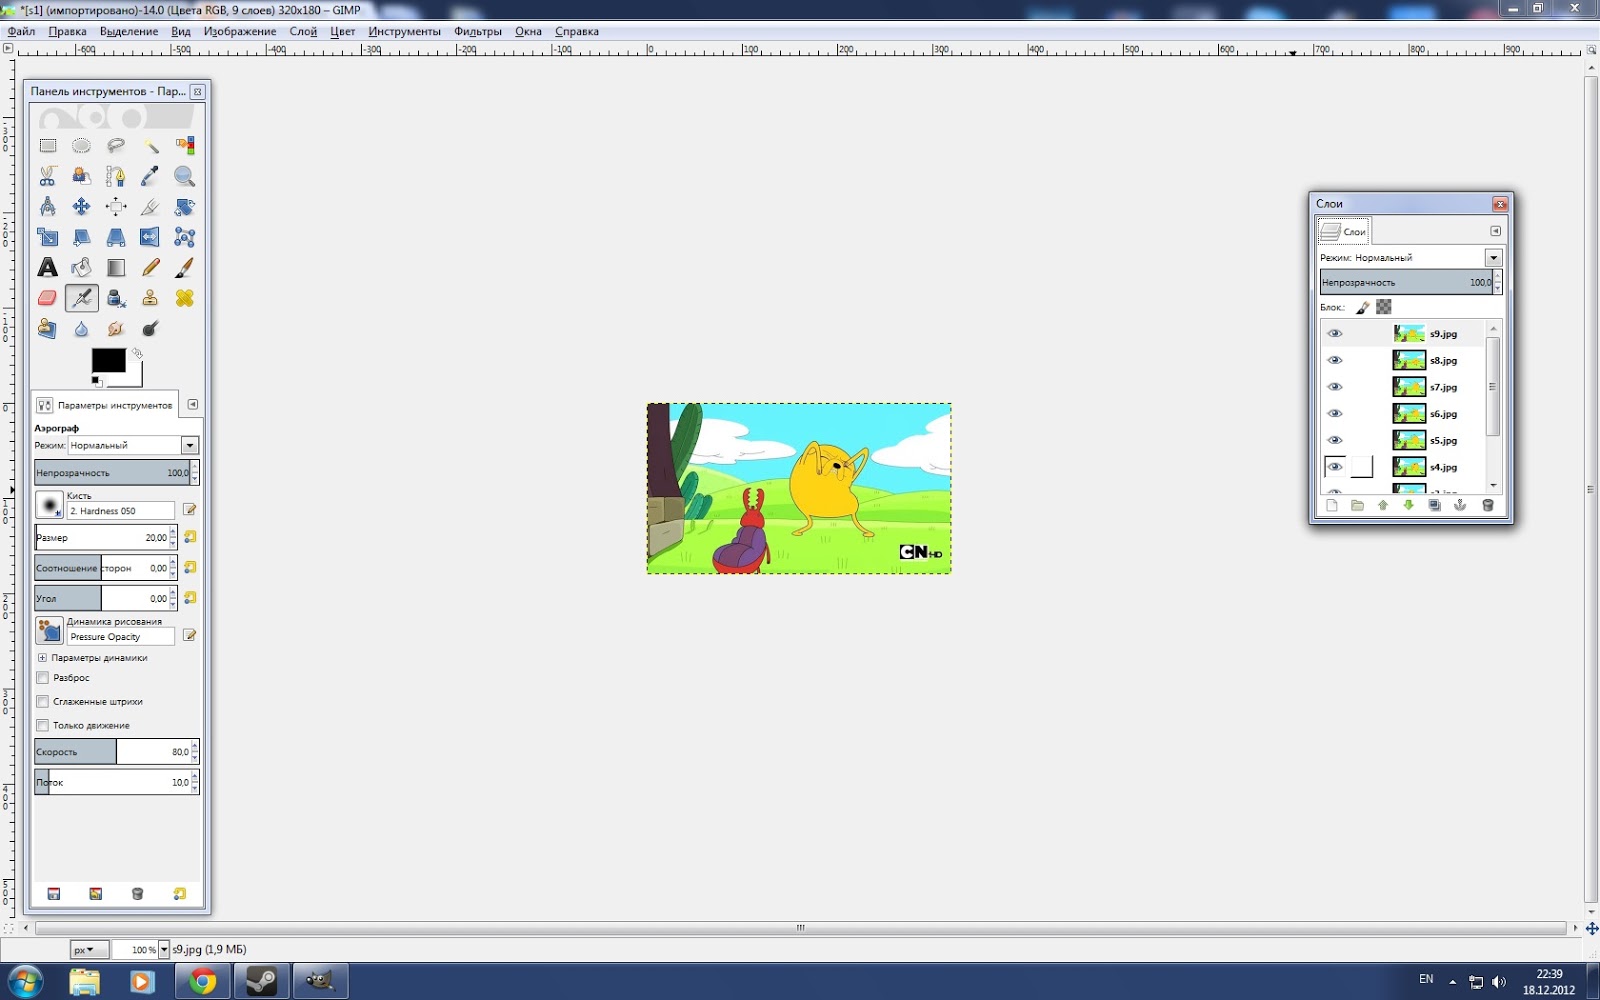Image resolution: width=1600 pixels, height=1000 pixels.
Task: Select the Cage Transform tool
Action: 184,237
